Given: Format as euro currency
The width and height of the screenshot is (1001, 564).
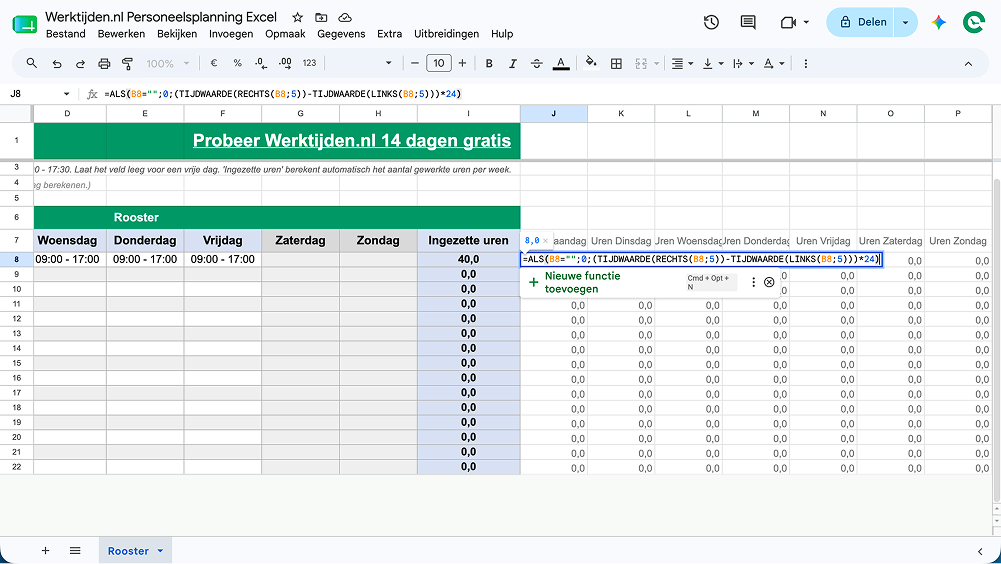Looking at the screenshot, I should [x=214, y=63].
